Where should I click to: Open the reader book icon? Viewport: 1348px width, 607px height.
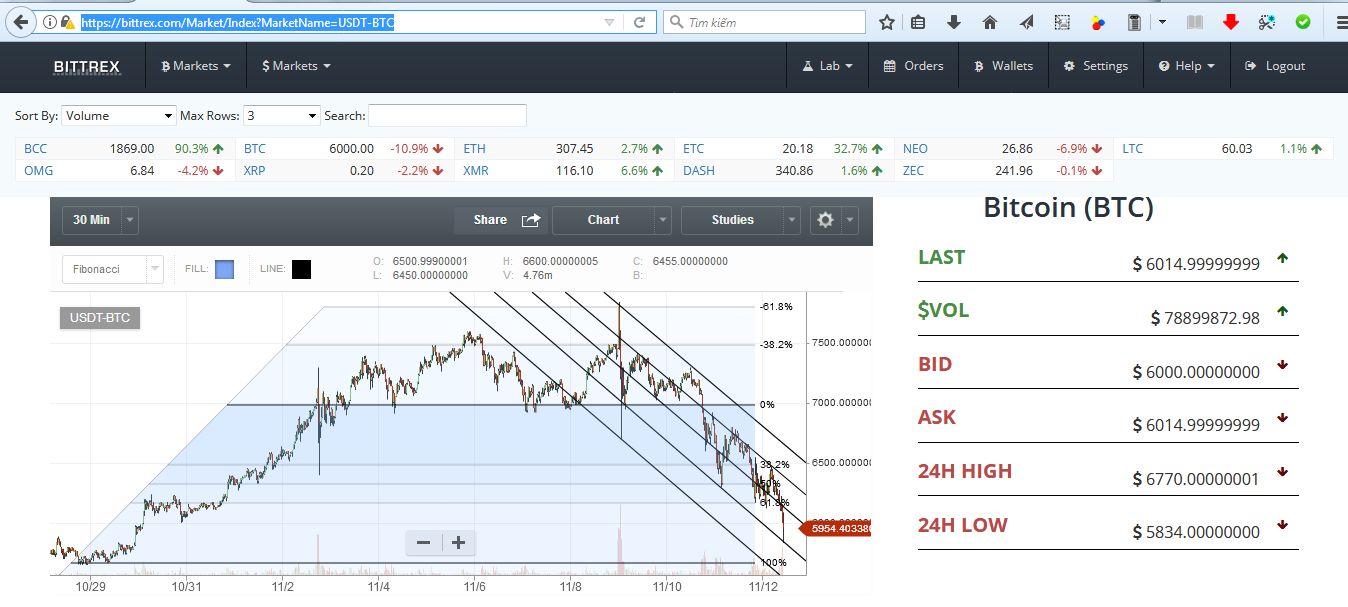pyautogui.click(x=1194, y=22)
